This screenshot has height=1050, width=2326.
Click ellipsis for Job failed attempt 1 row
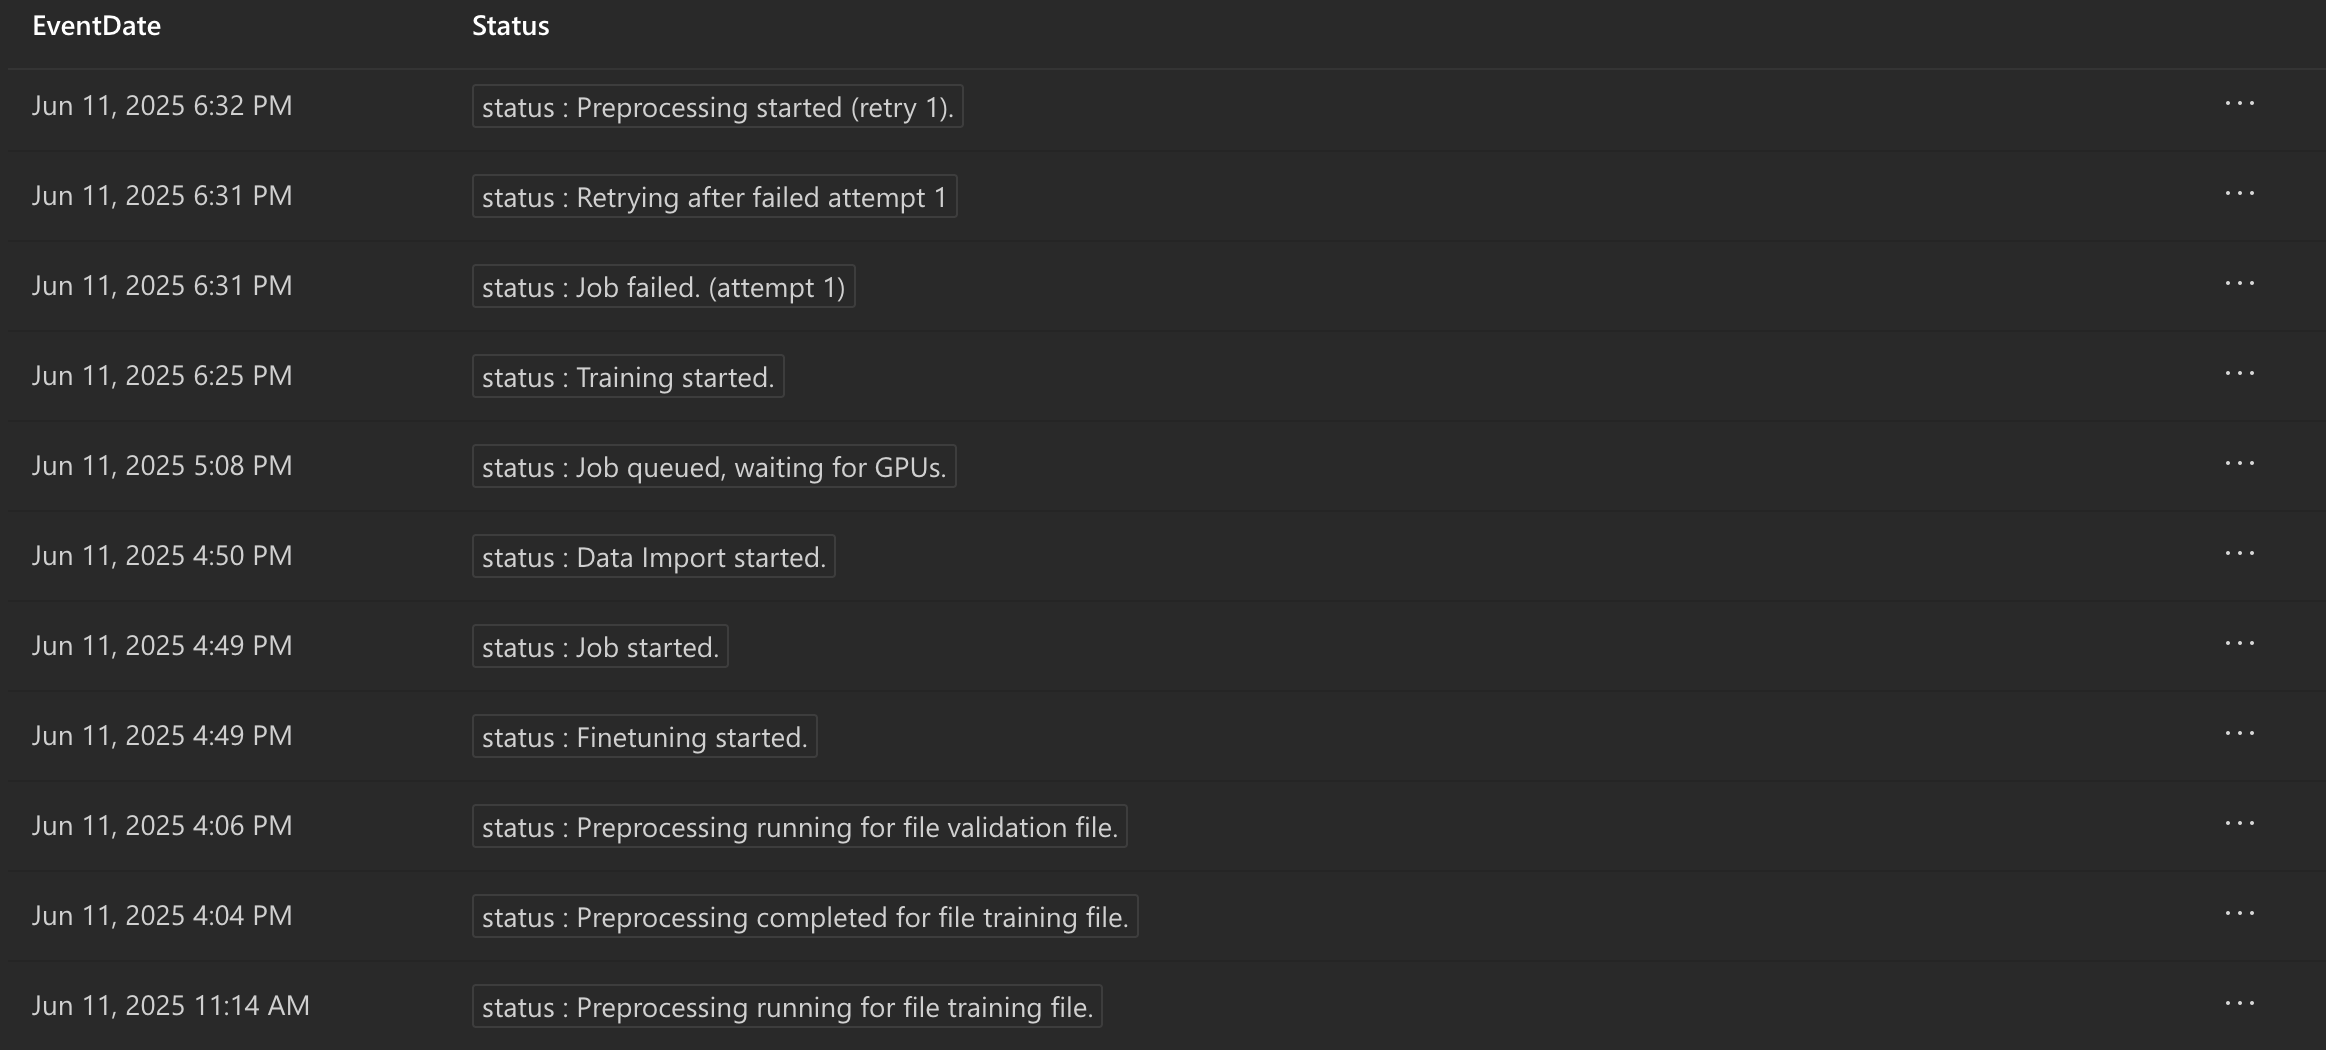click(2240, 284)
